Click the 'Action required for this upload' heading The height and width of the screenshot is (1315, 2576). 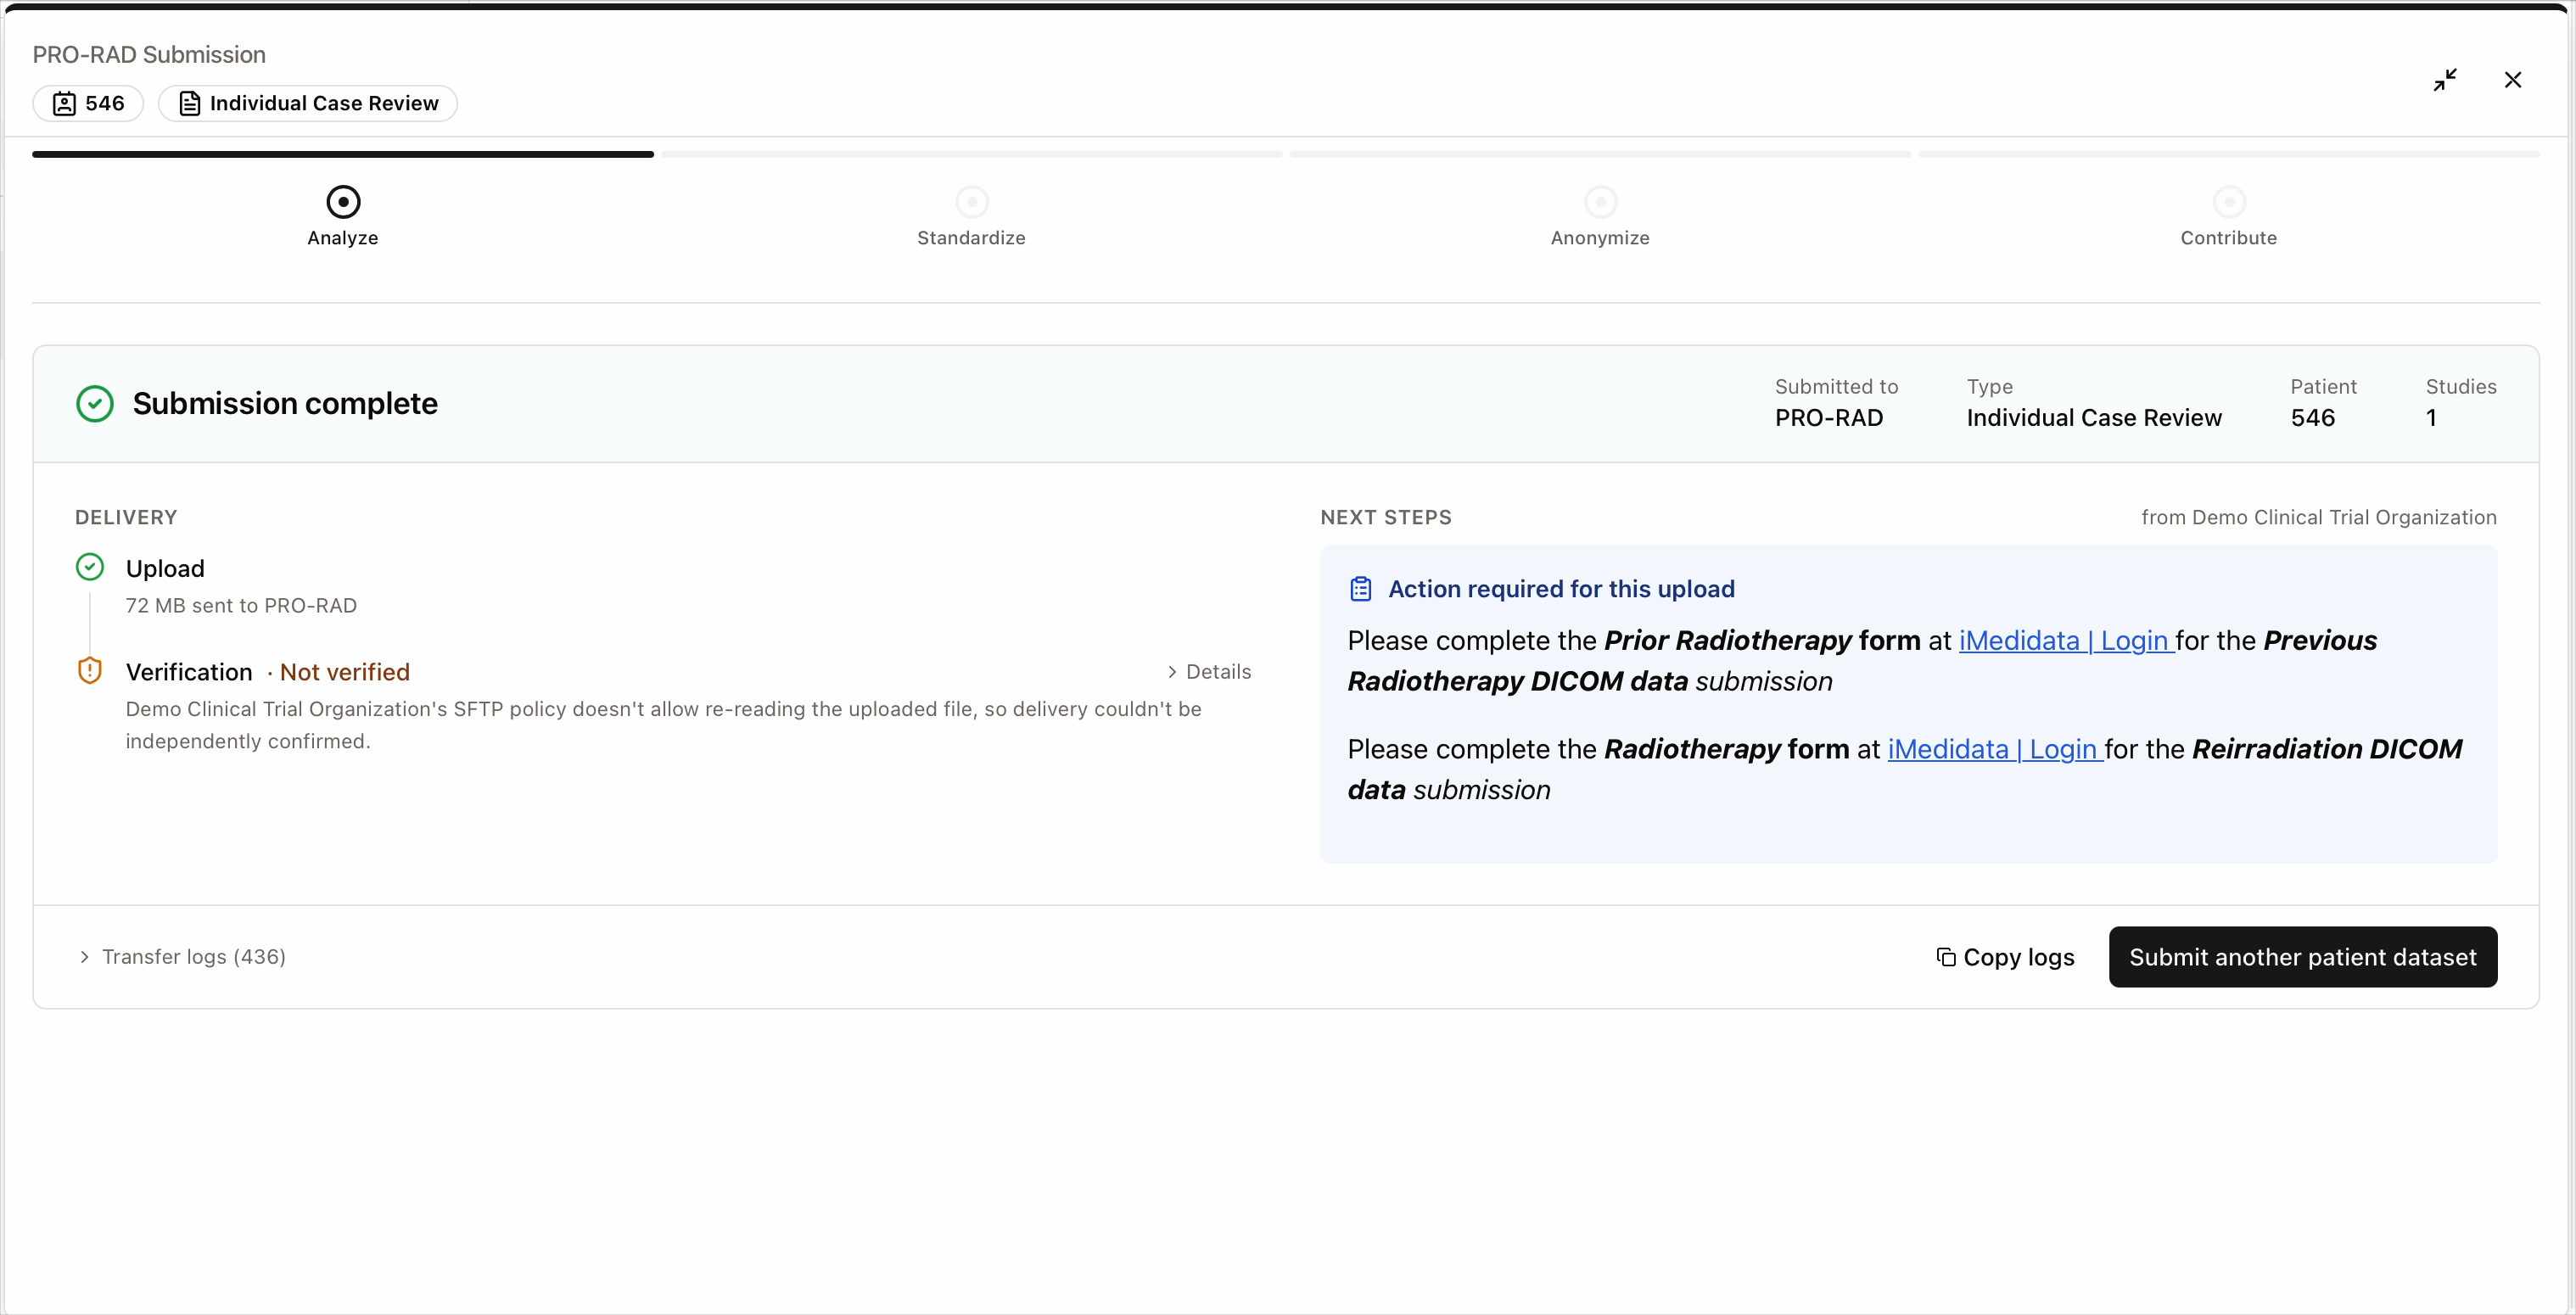click(1561, 589)
